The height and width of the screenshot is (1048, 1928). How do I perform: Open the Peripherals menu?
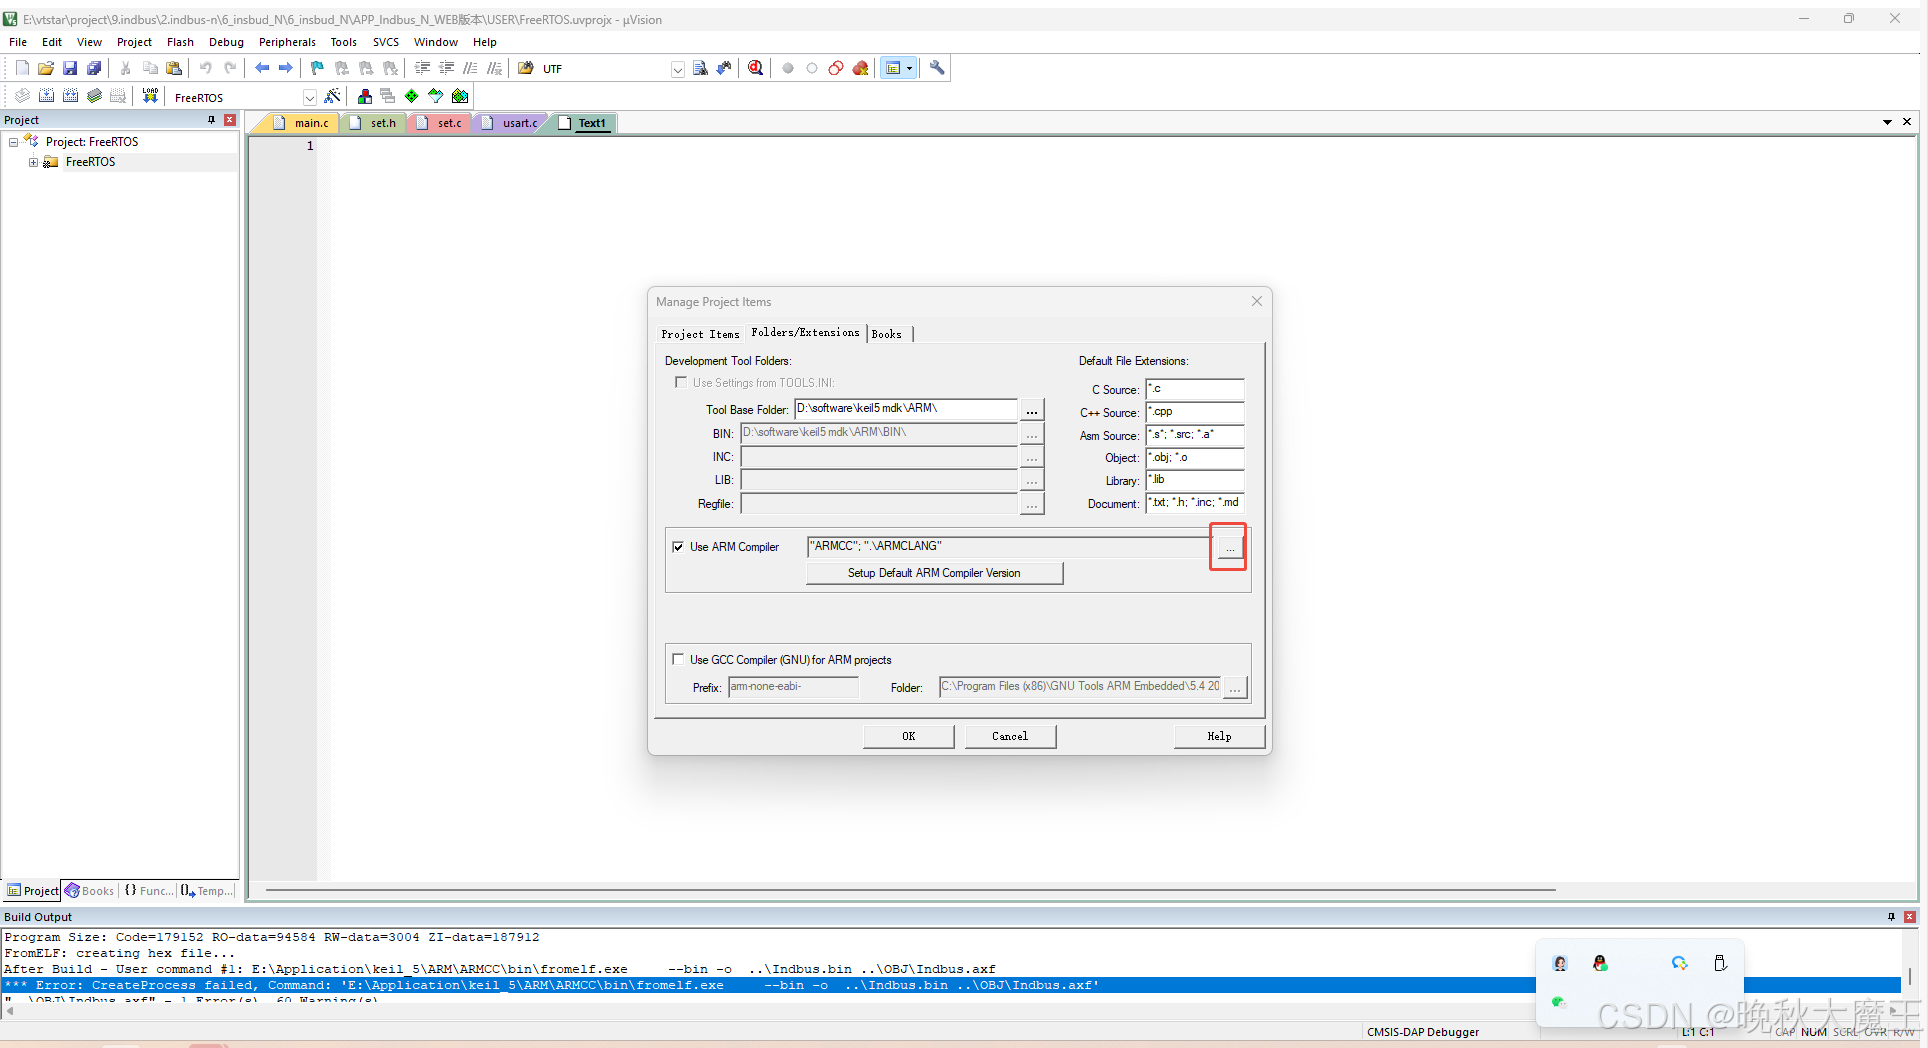[287, 42]
